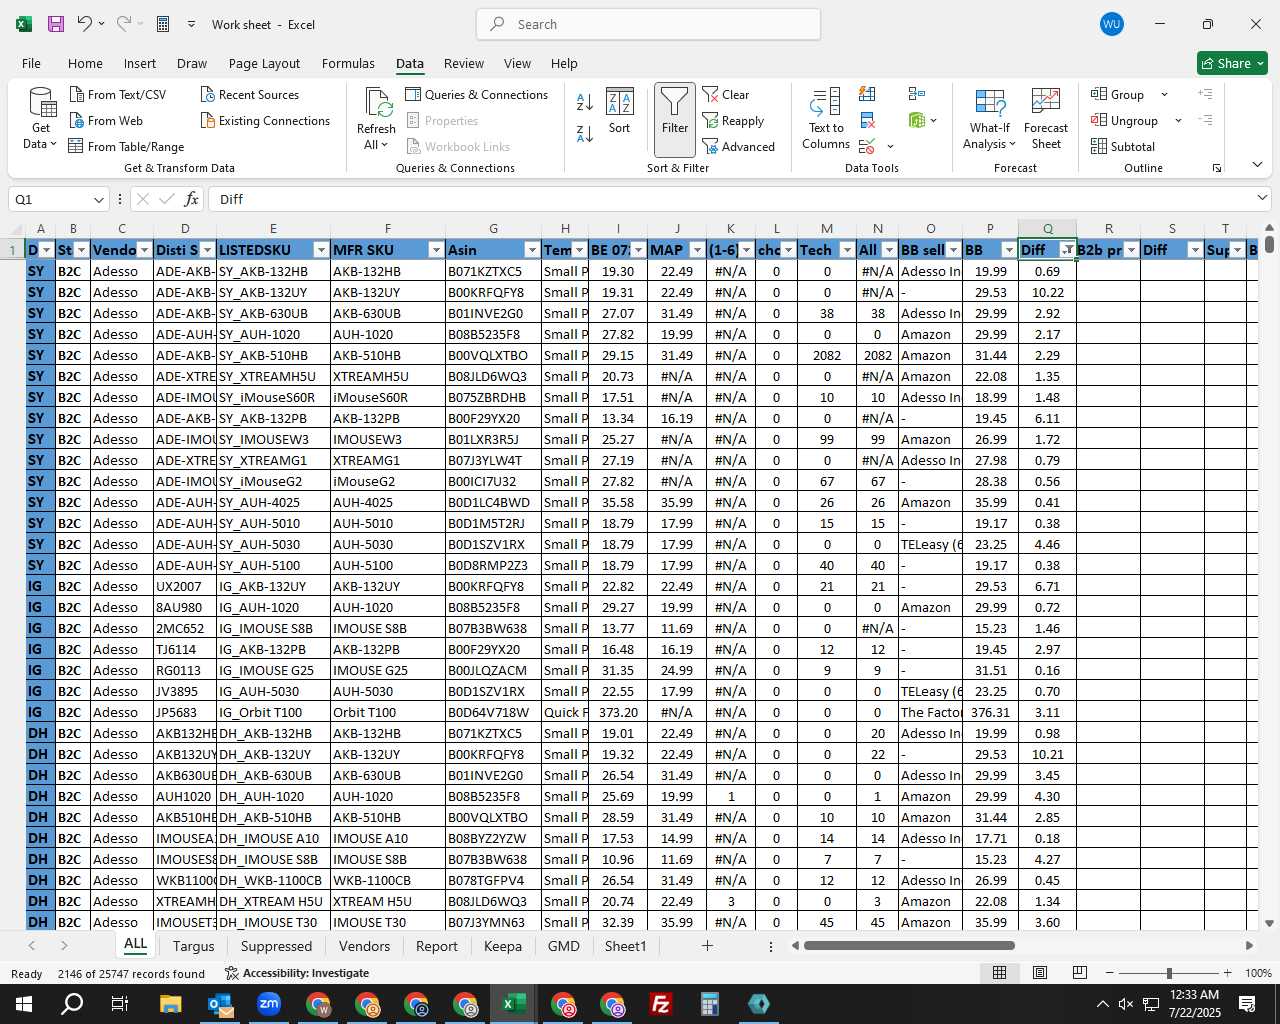
Task: Click the Share button
Action: click(1232, 63)
